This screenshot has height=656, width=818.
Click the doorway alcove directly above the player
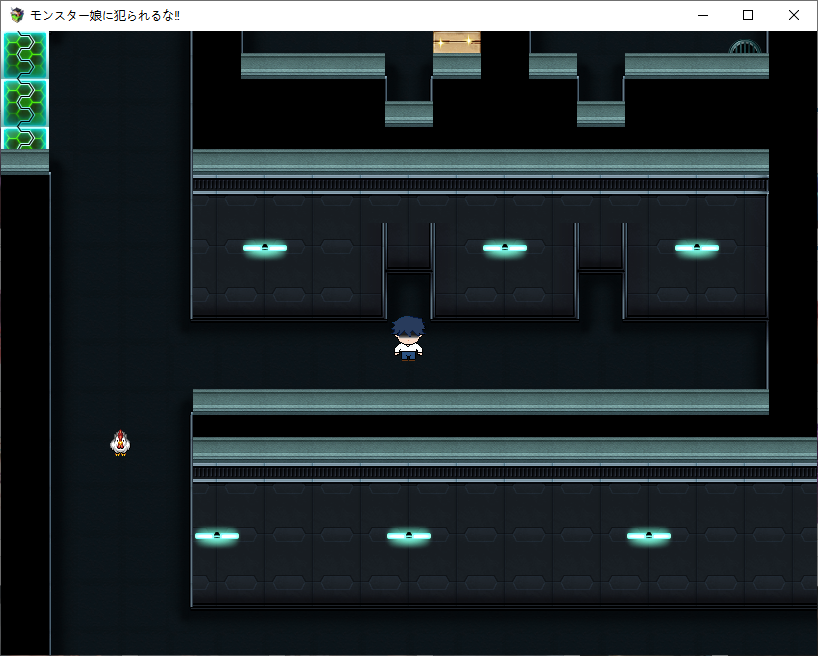tap(408, 247)
